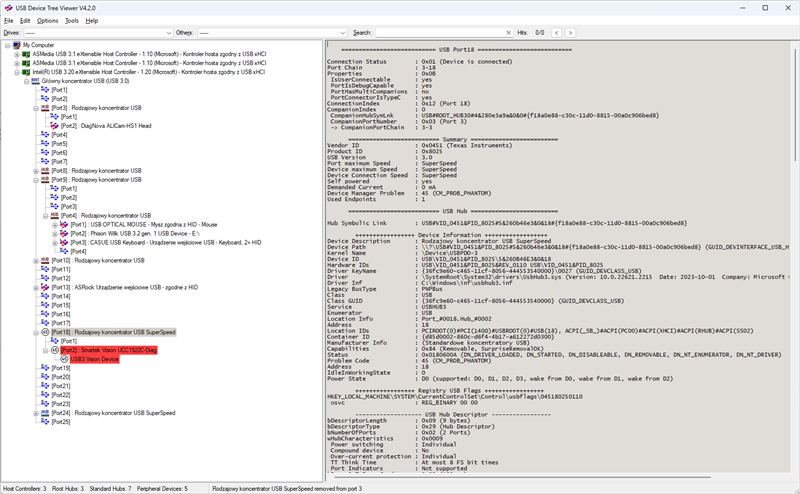Collapse the Port4 hub under Port9
This screenshot has width=800, height=494.
click(45, 216)
